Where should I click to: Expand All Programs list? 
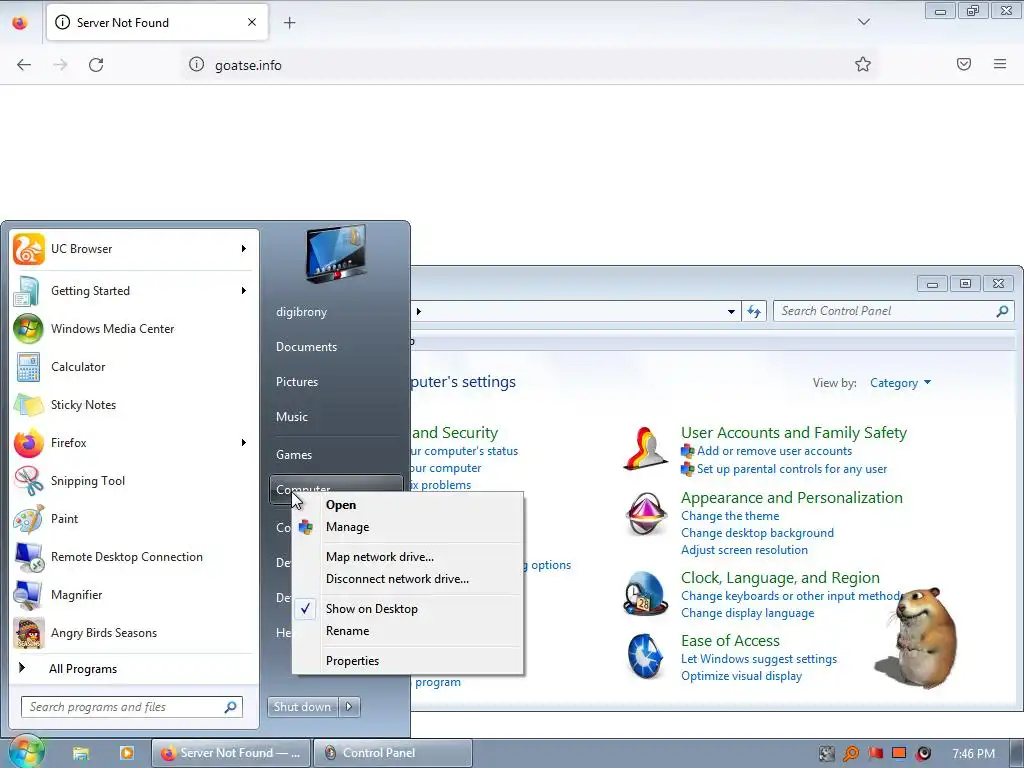pos(134,668)
